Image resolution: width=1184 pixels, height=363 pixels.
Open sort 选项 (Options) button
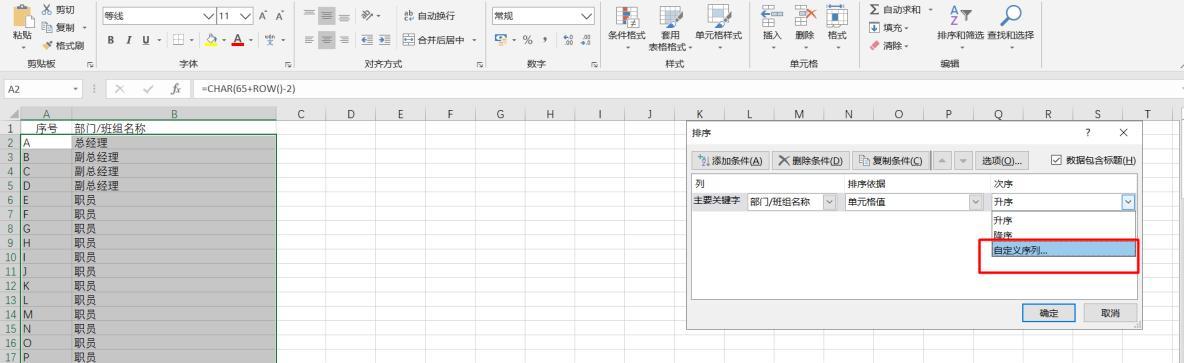coord(1001,160)
